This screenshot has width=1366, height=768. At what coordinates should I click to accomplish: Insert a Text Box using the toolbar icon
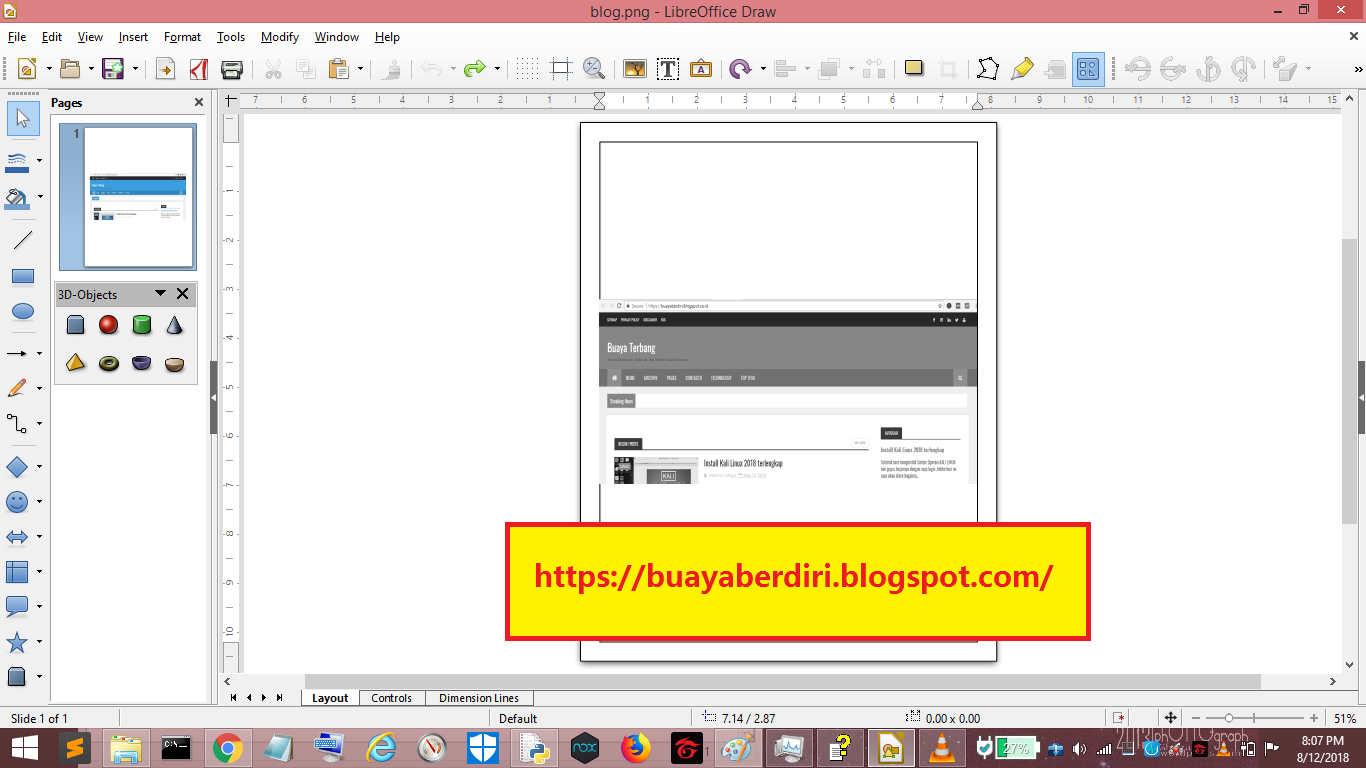668,69
